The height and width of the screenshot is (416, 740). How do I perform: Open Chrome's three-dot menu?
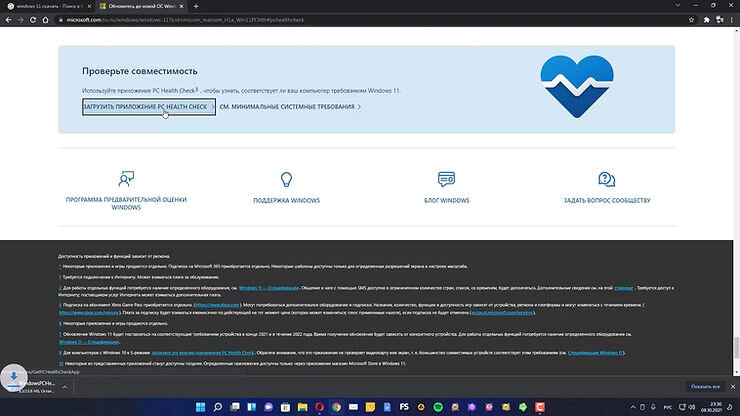(732, 20)
